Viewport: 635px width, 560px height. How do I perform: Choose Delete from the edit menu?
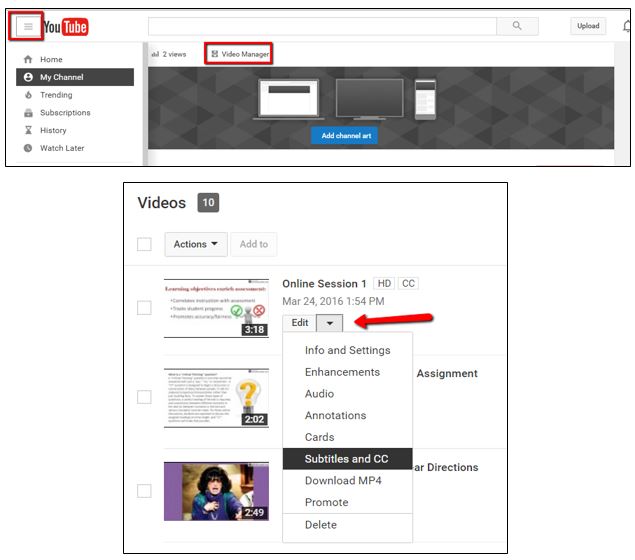(347, 525)
